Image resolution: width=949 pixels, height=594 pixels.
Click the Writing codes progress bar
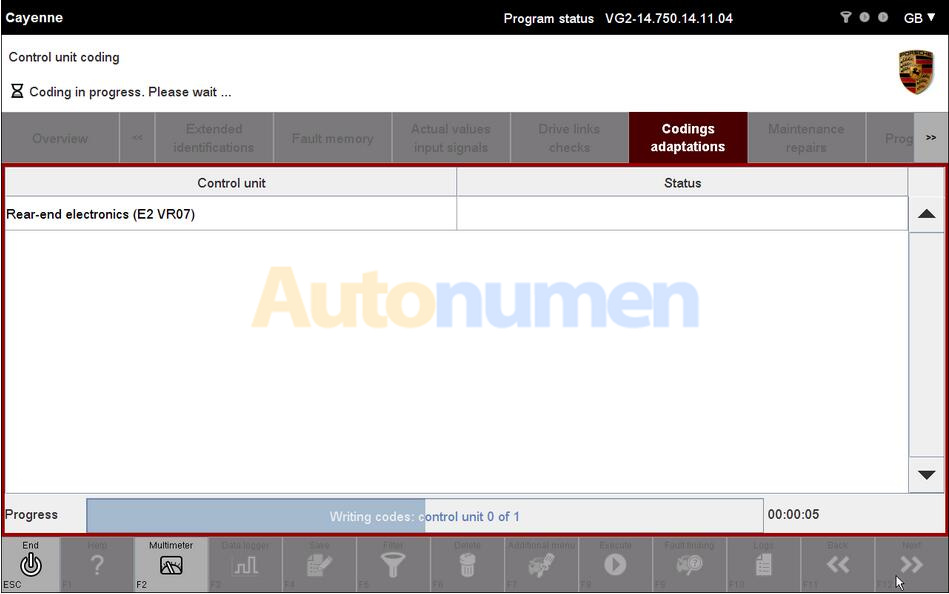[424, 516]
